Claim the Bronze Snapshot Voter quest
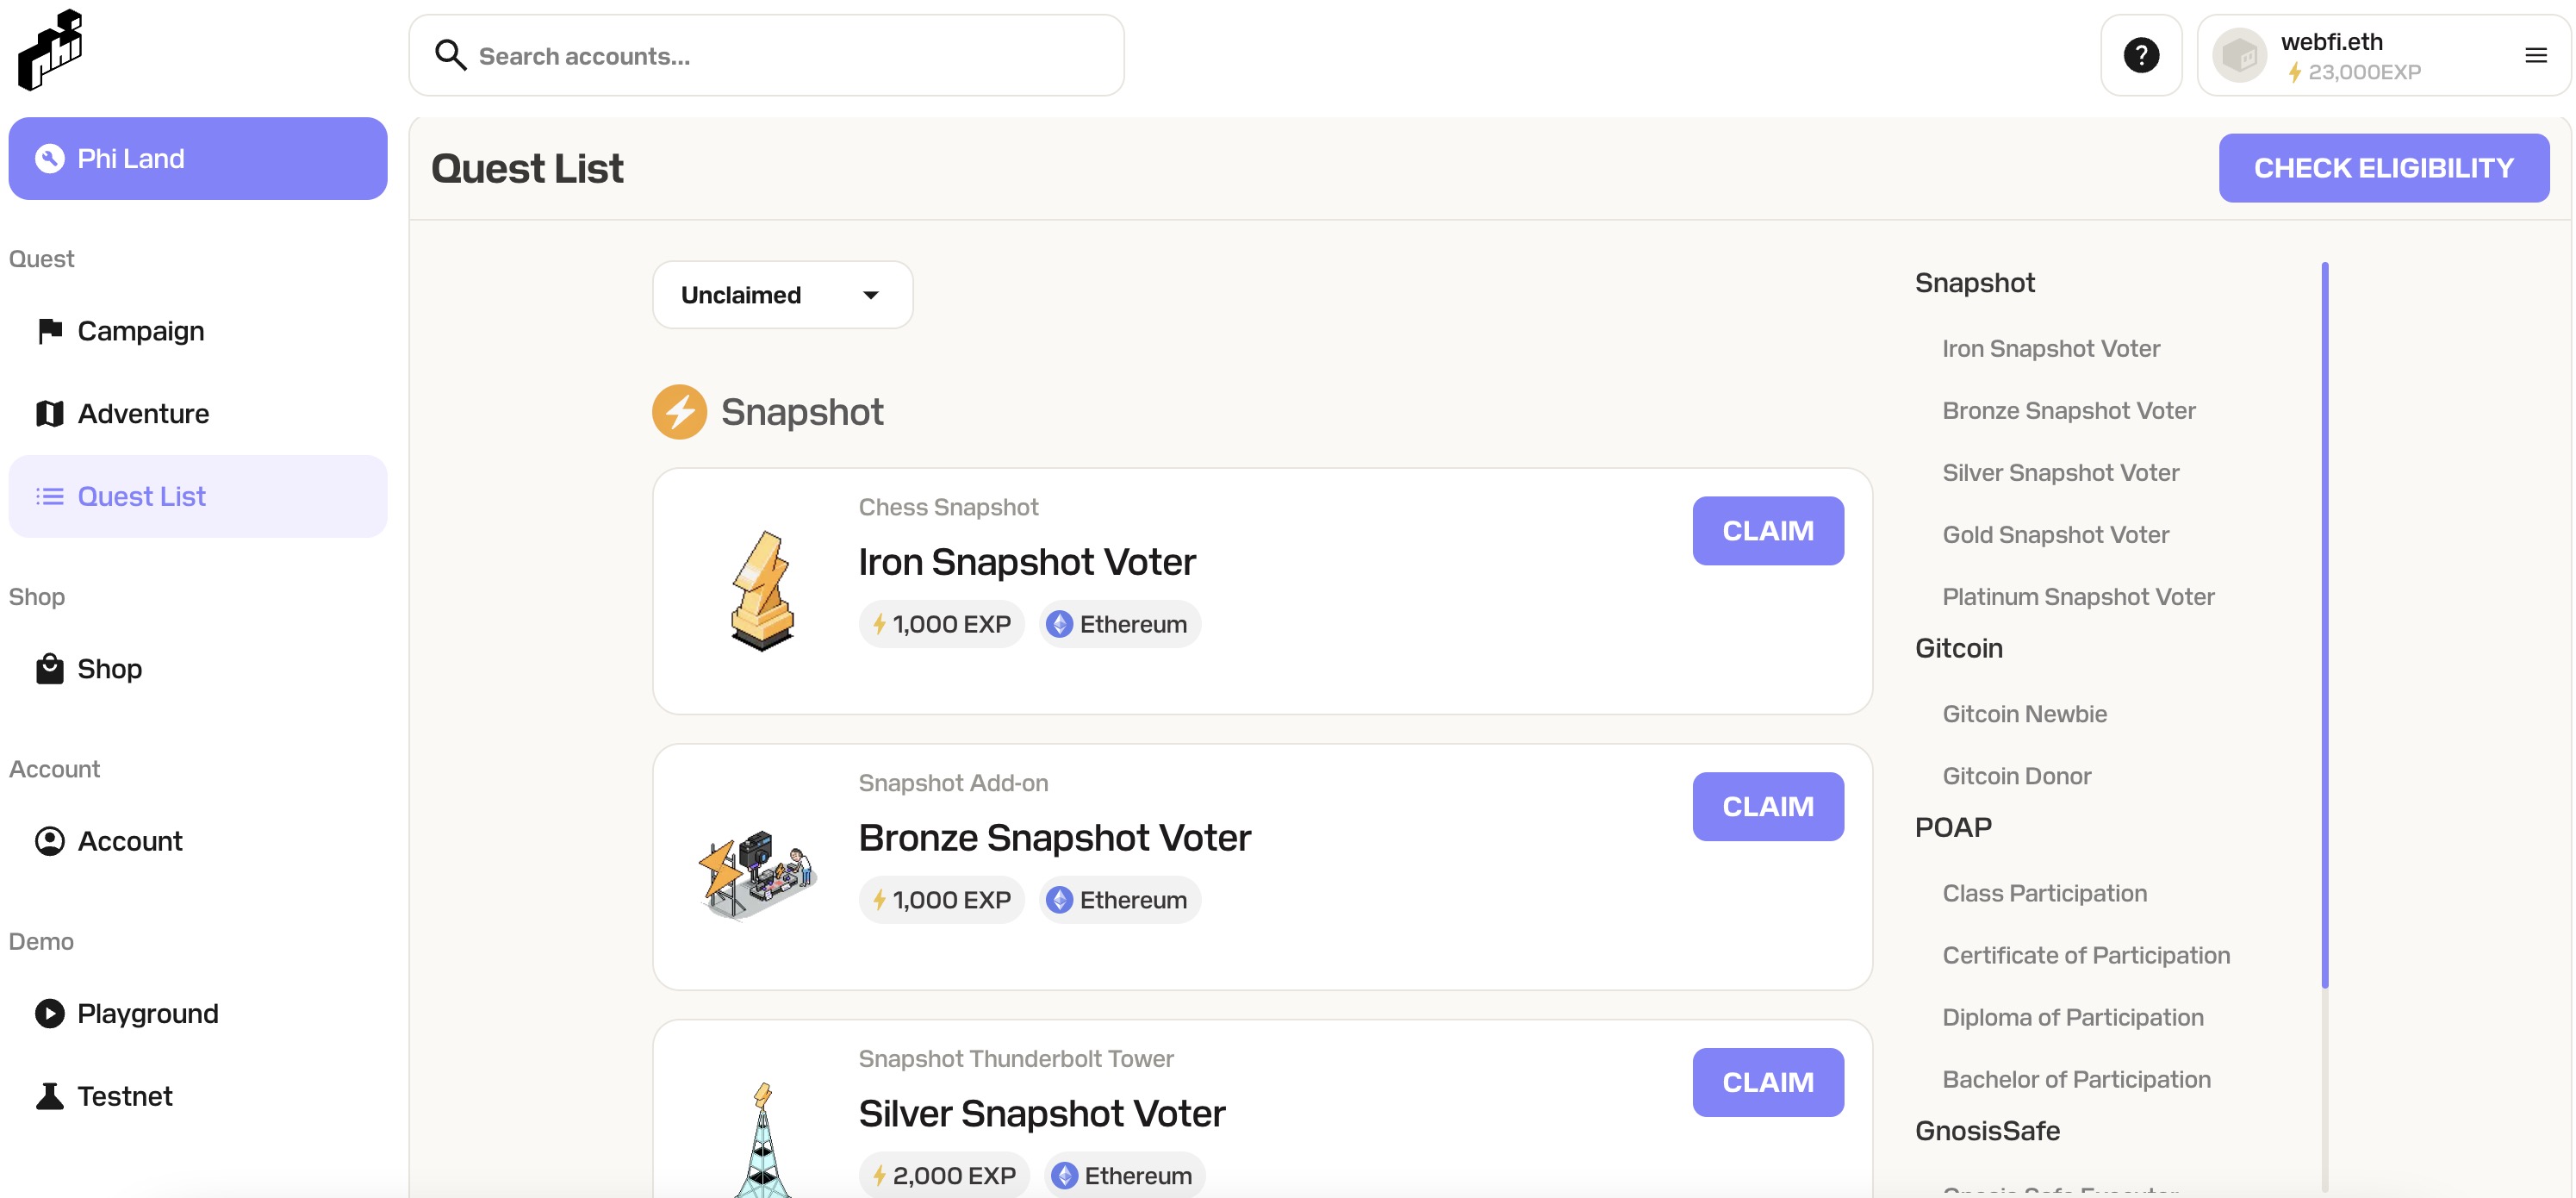 click(x=1768, y=806)
